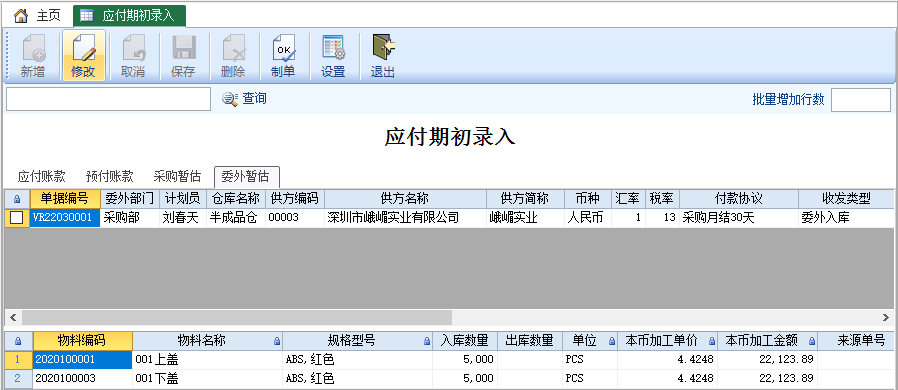This screenshot has height=390, width=898.
Task: Click horizontal scrollbar right arrow
Action: point(886,317)
